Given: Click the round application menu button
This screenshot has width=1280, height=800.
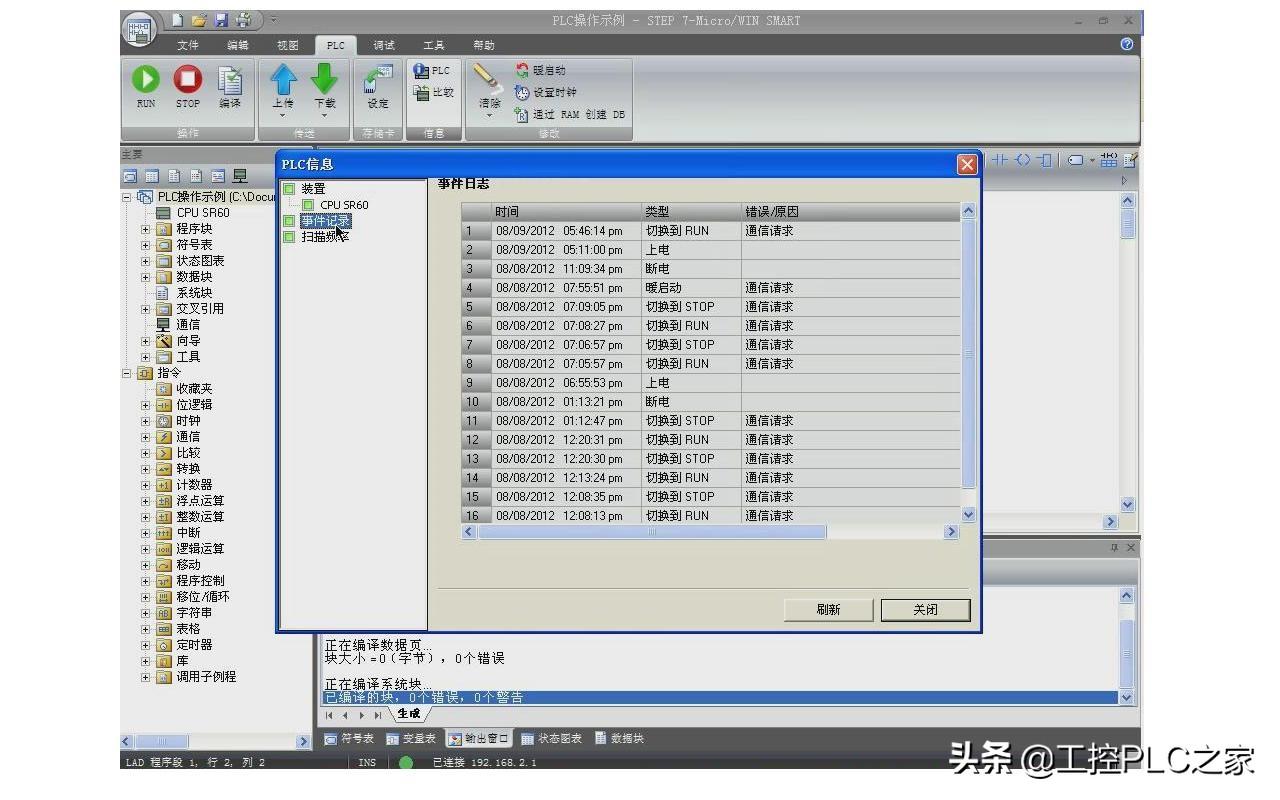Looking at the screenshot, I should point(140,30).
